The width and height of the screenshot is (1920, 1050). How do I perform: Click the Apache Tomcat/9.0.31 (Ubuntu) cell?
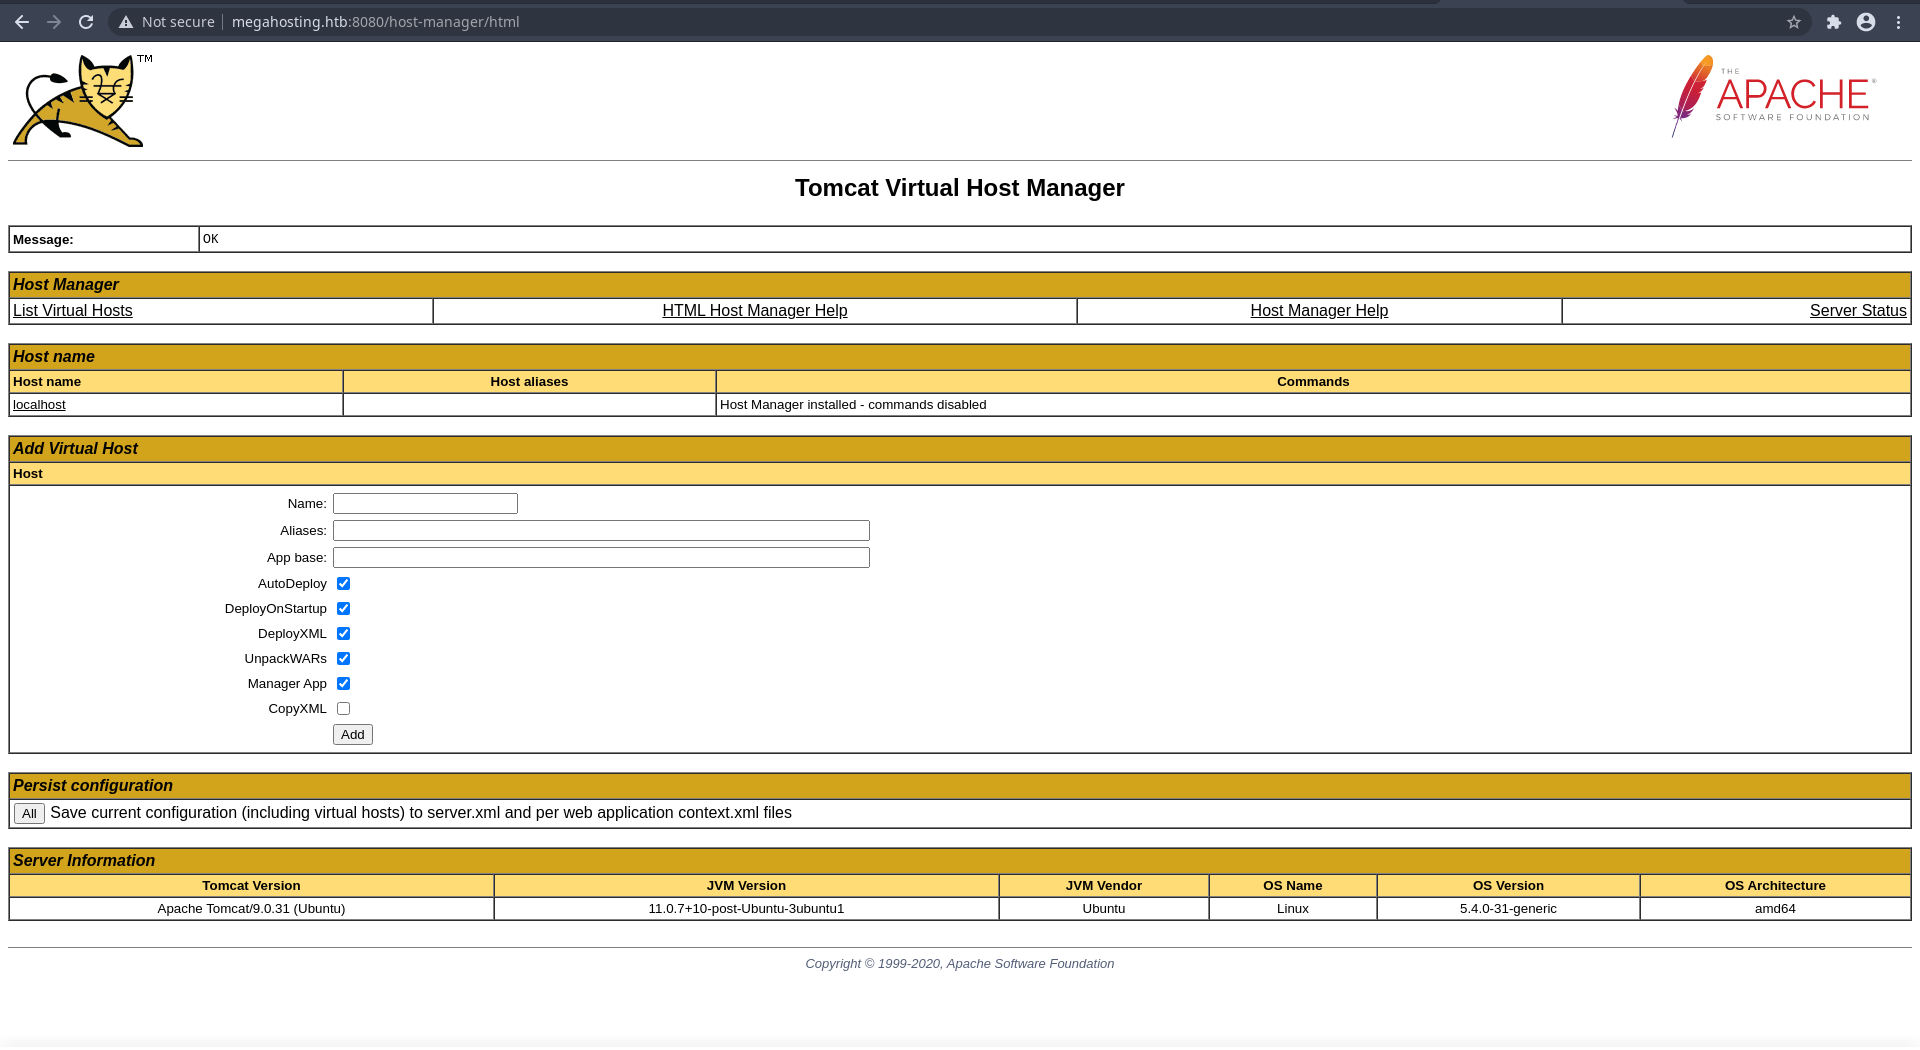pyautogui.click(x=251, y=909)
